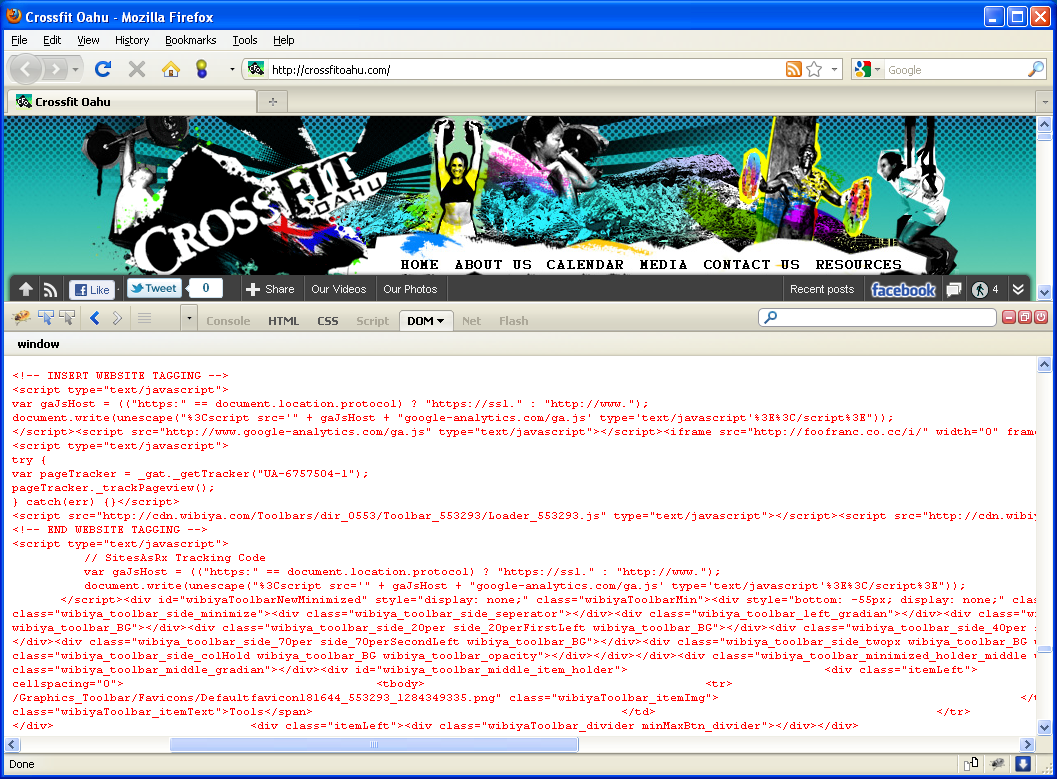
Task: Collapse the Wibiya toolbar with the double chevron
Action: 1018,289
